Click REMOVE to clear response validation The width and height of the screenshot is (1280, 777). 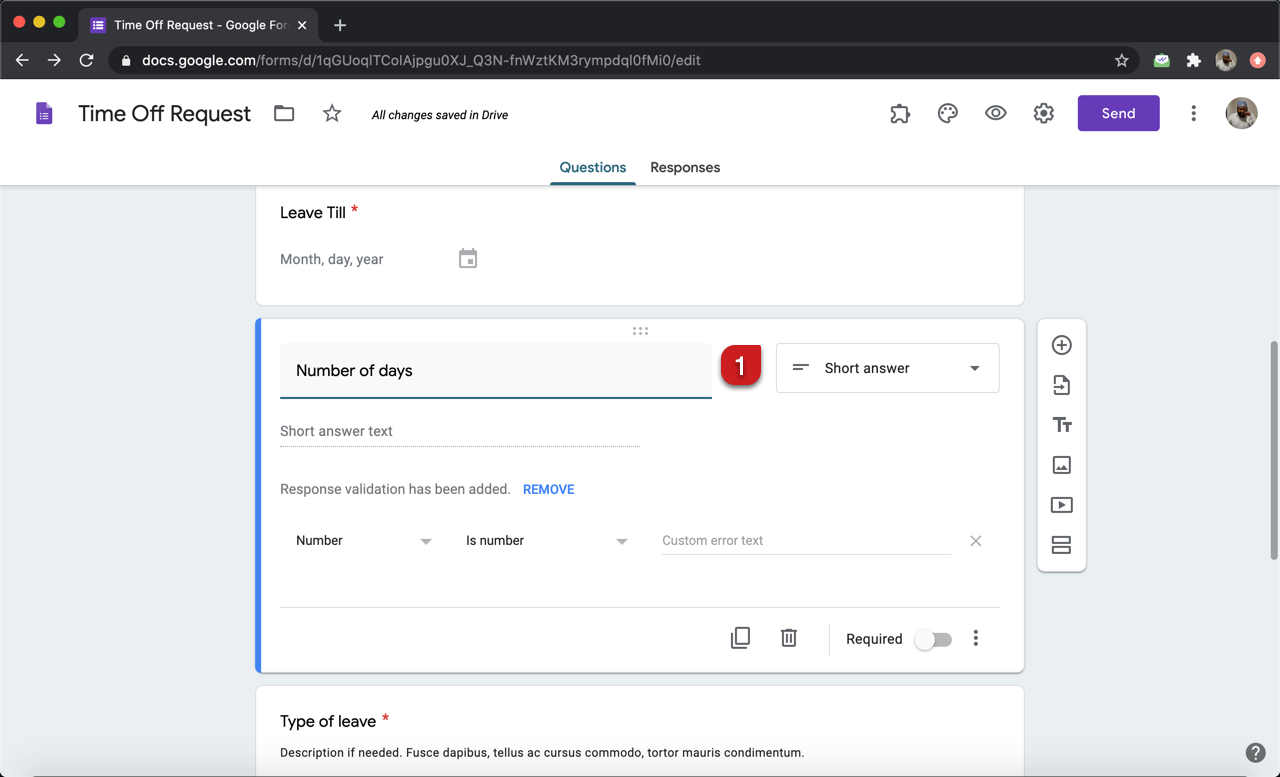tap(548, 490)
